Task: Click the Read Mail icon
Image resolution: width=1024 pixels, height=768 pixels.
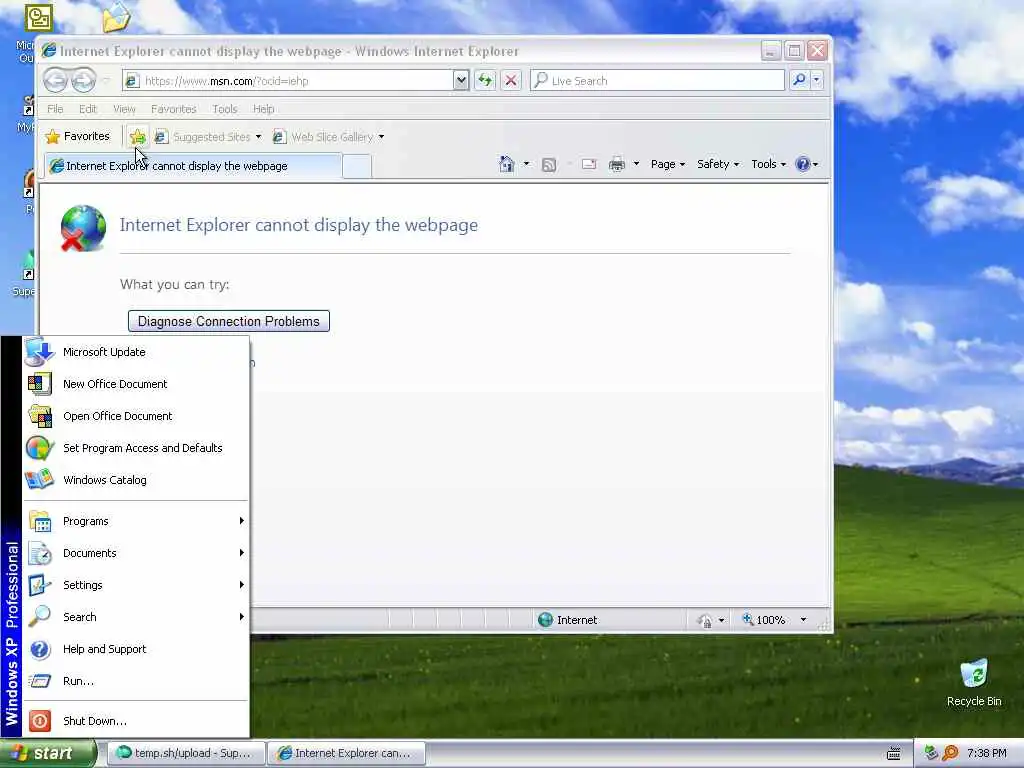Action: (589, 164)
